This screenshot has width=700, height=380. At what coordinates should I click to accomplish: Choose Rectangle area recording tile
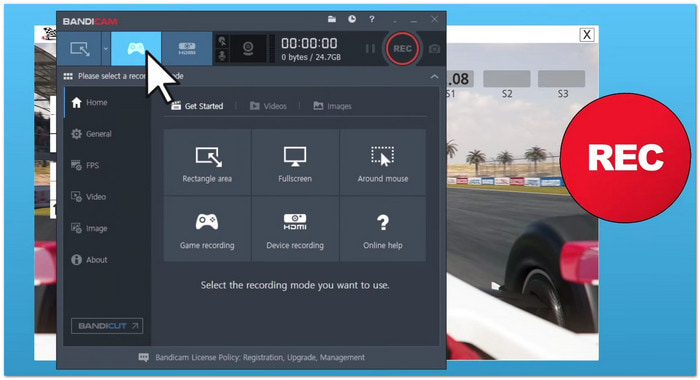207,163
